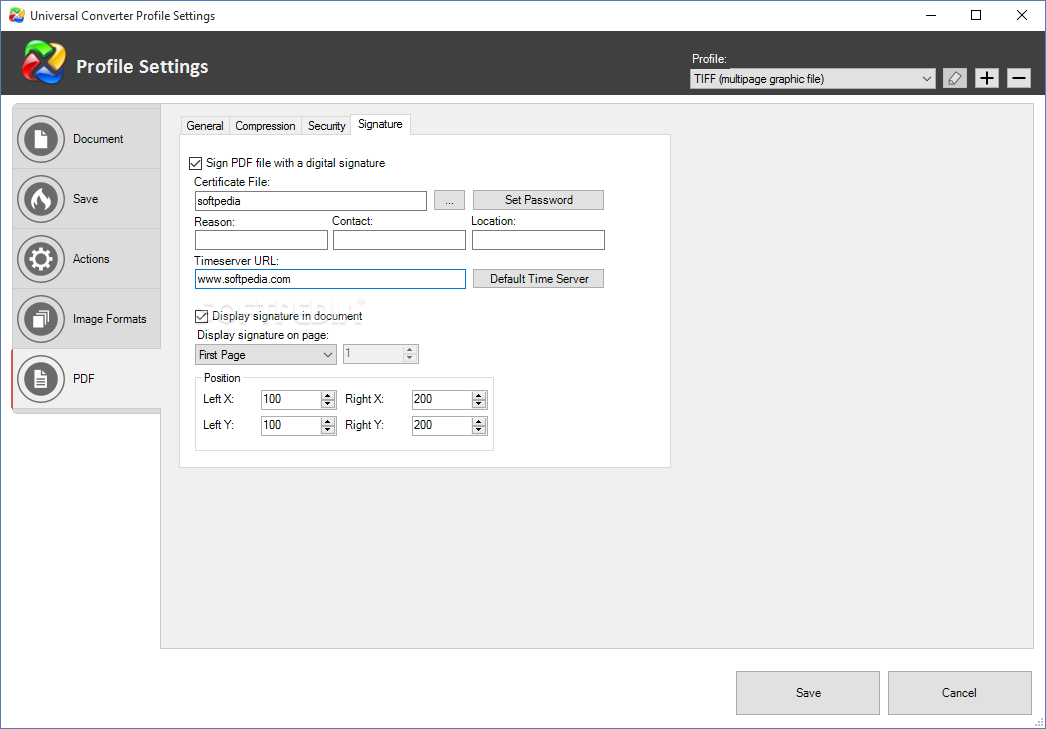Minimize the Profile Settings window

[x=931, y=15]
